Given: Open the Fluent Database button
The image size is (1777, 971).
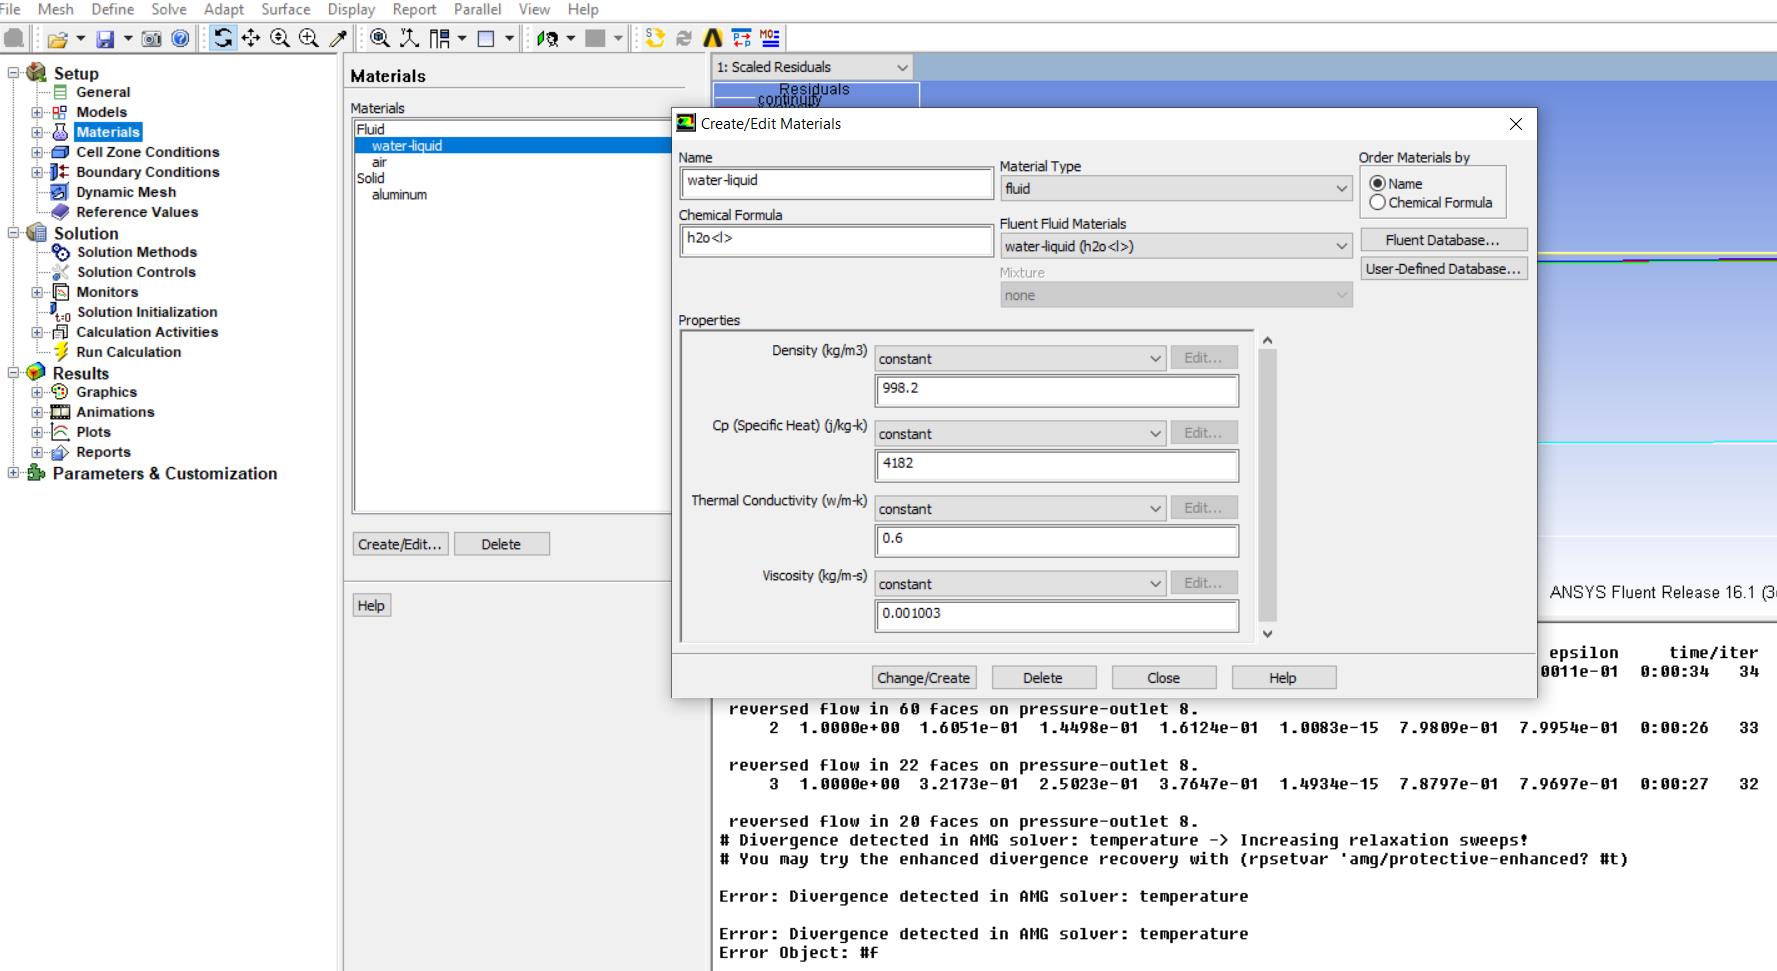Looking at the screenshot, I should [x=1443, y=241].
